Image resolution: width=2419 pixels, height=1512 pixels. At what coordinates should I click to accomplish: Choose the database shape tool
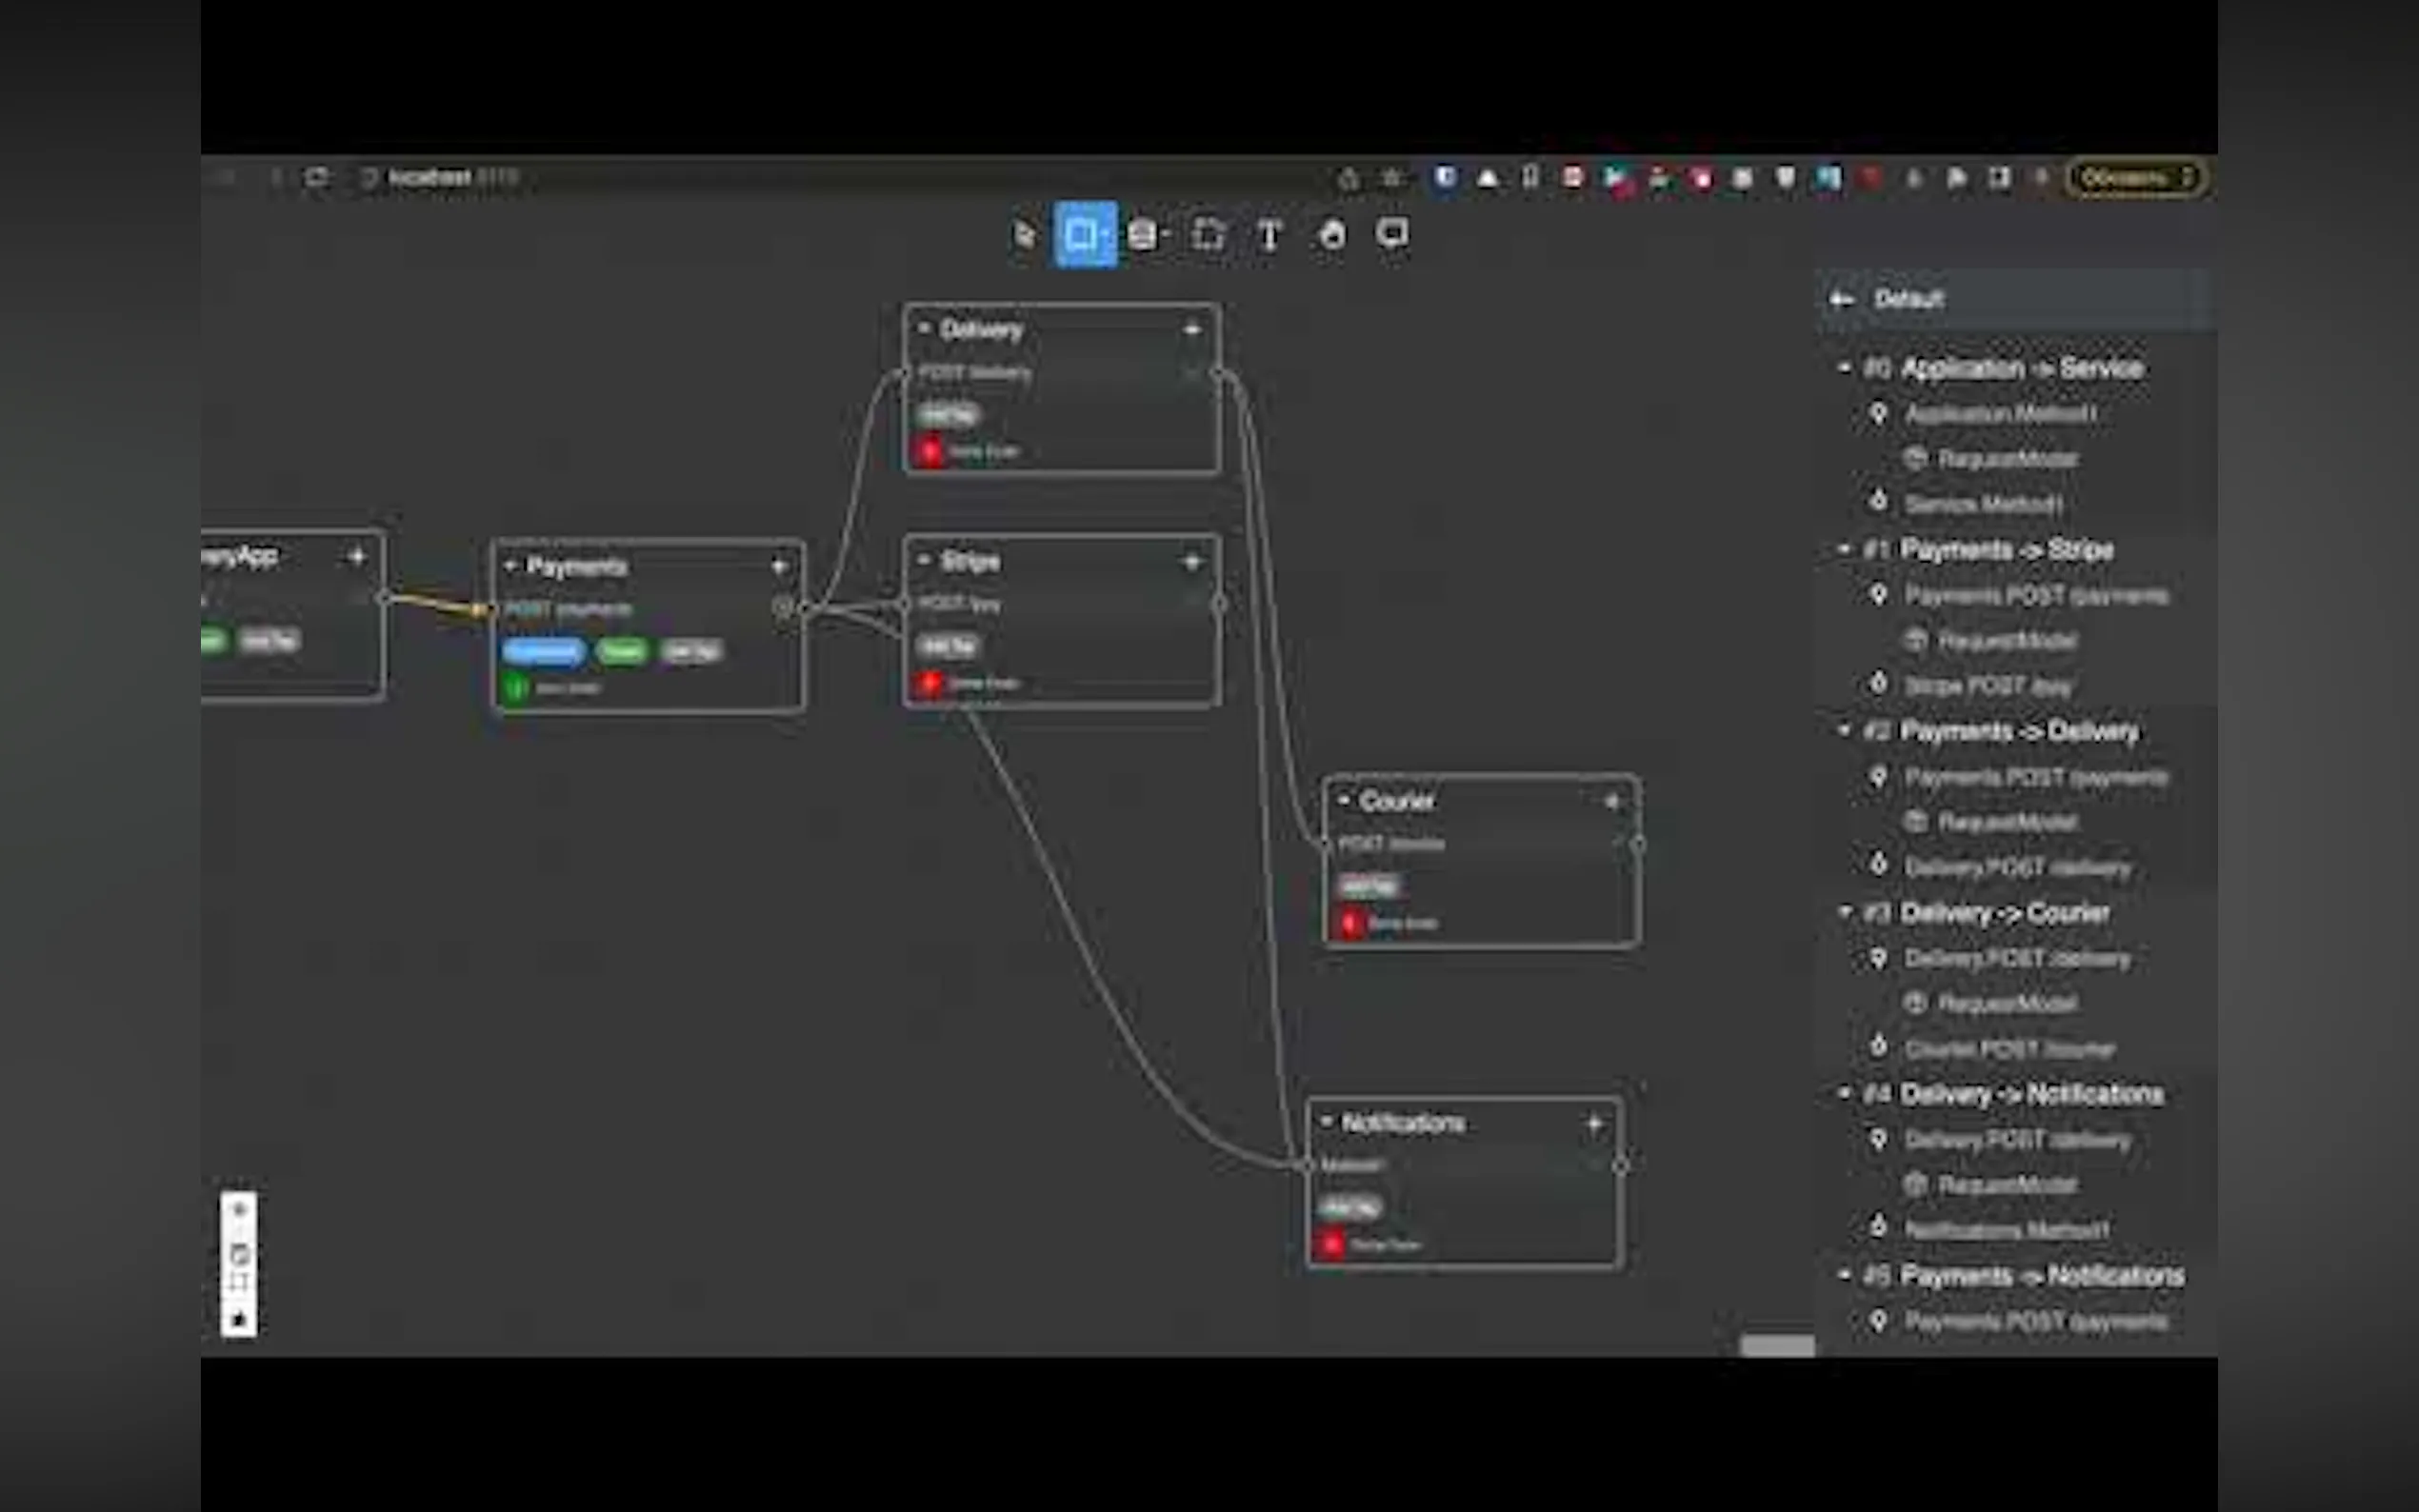tap(1143, 235)
